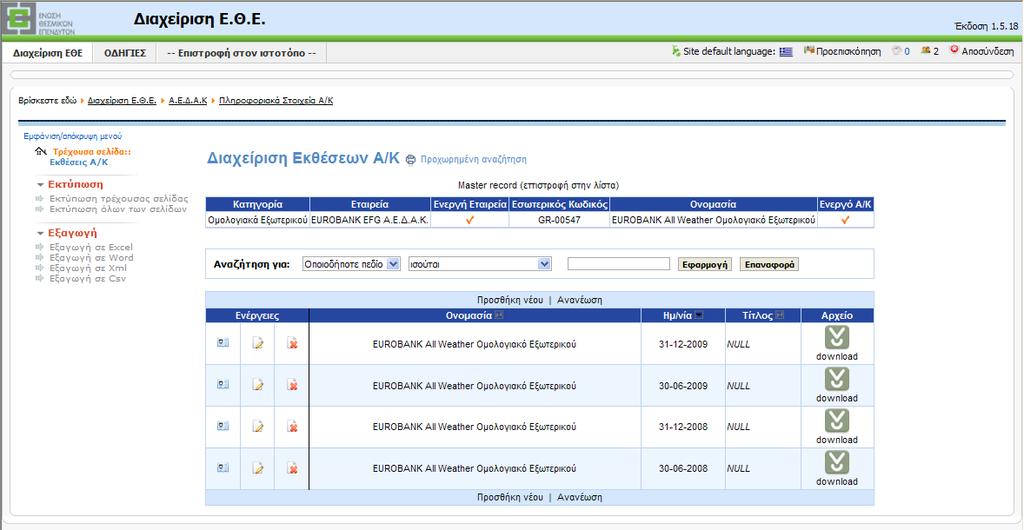This screenshot has width=1024, height=530.
Task: Open the Οποιοδήποτε πεδίο field dropdown
Action: point(351,264)
